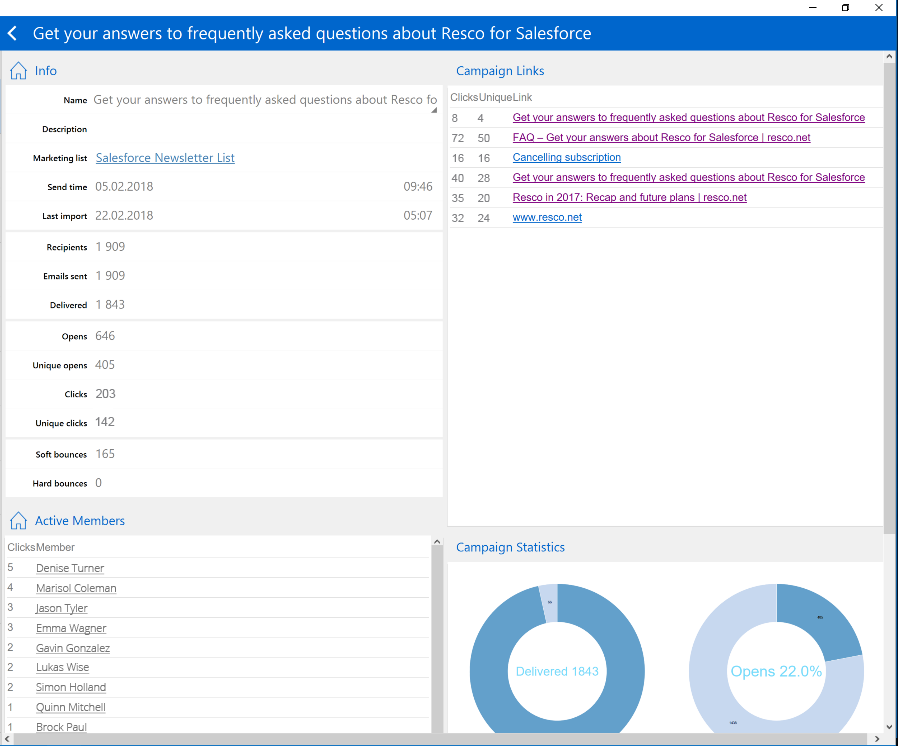Viewport: 898px width, 746px height.
Task: Minimize the application window
Action: [813, 7]
